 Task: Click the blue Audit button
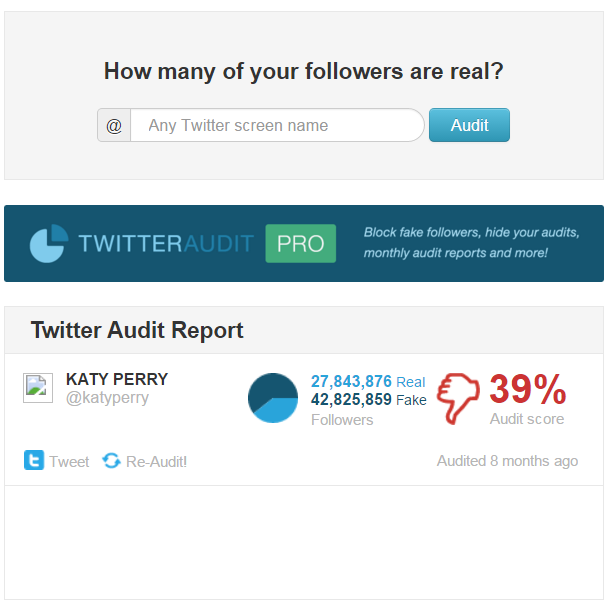pos(469,125)
